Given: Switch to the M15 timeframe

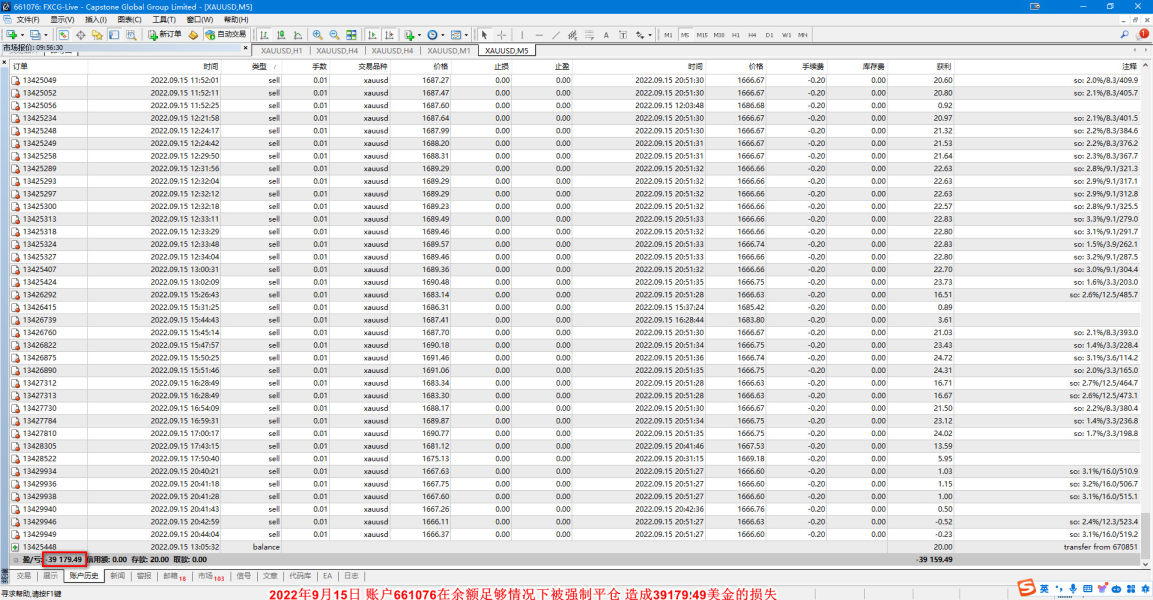Looking at the screenshot, I should click(x=701, y=35).
